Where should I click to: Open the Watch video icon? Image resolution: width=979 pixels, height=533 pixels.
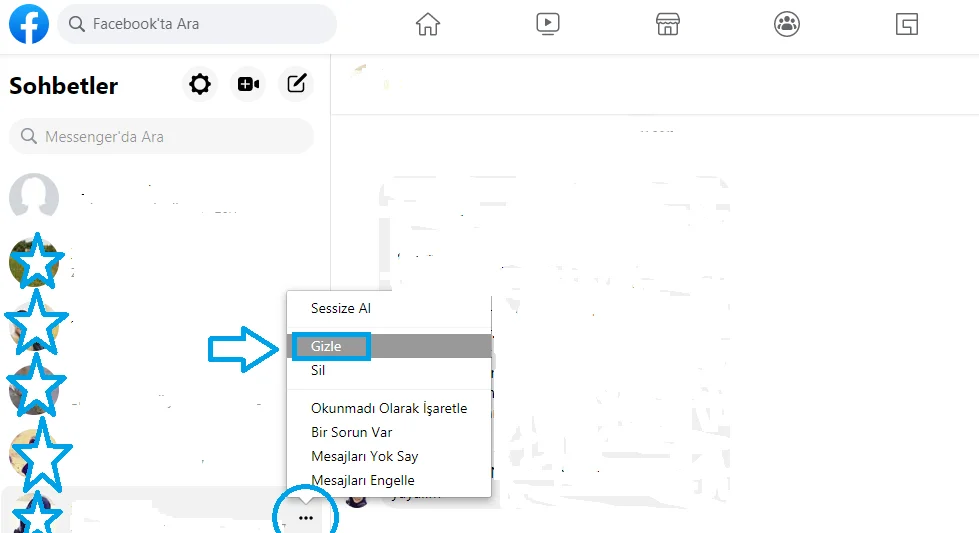(548, 24)
